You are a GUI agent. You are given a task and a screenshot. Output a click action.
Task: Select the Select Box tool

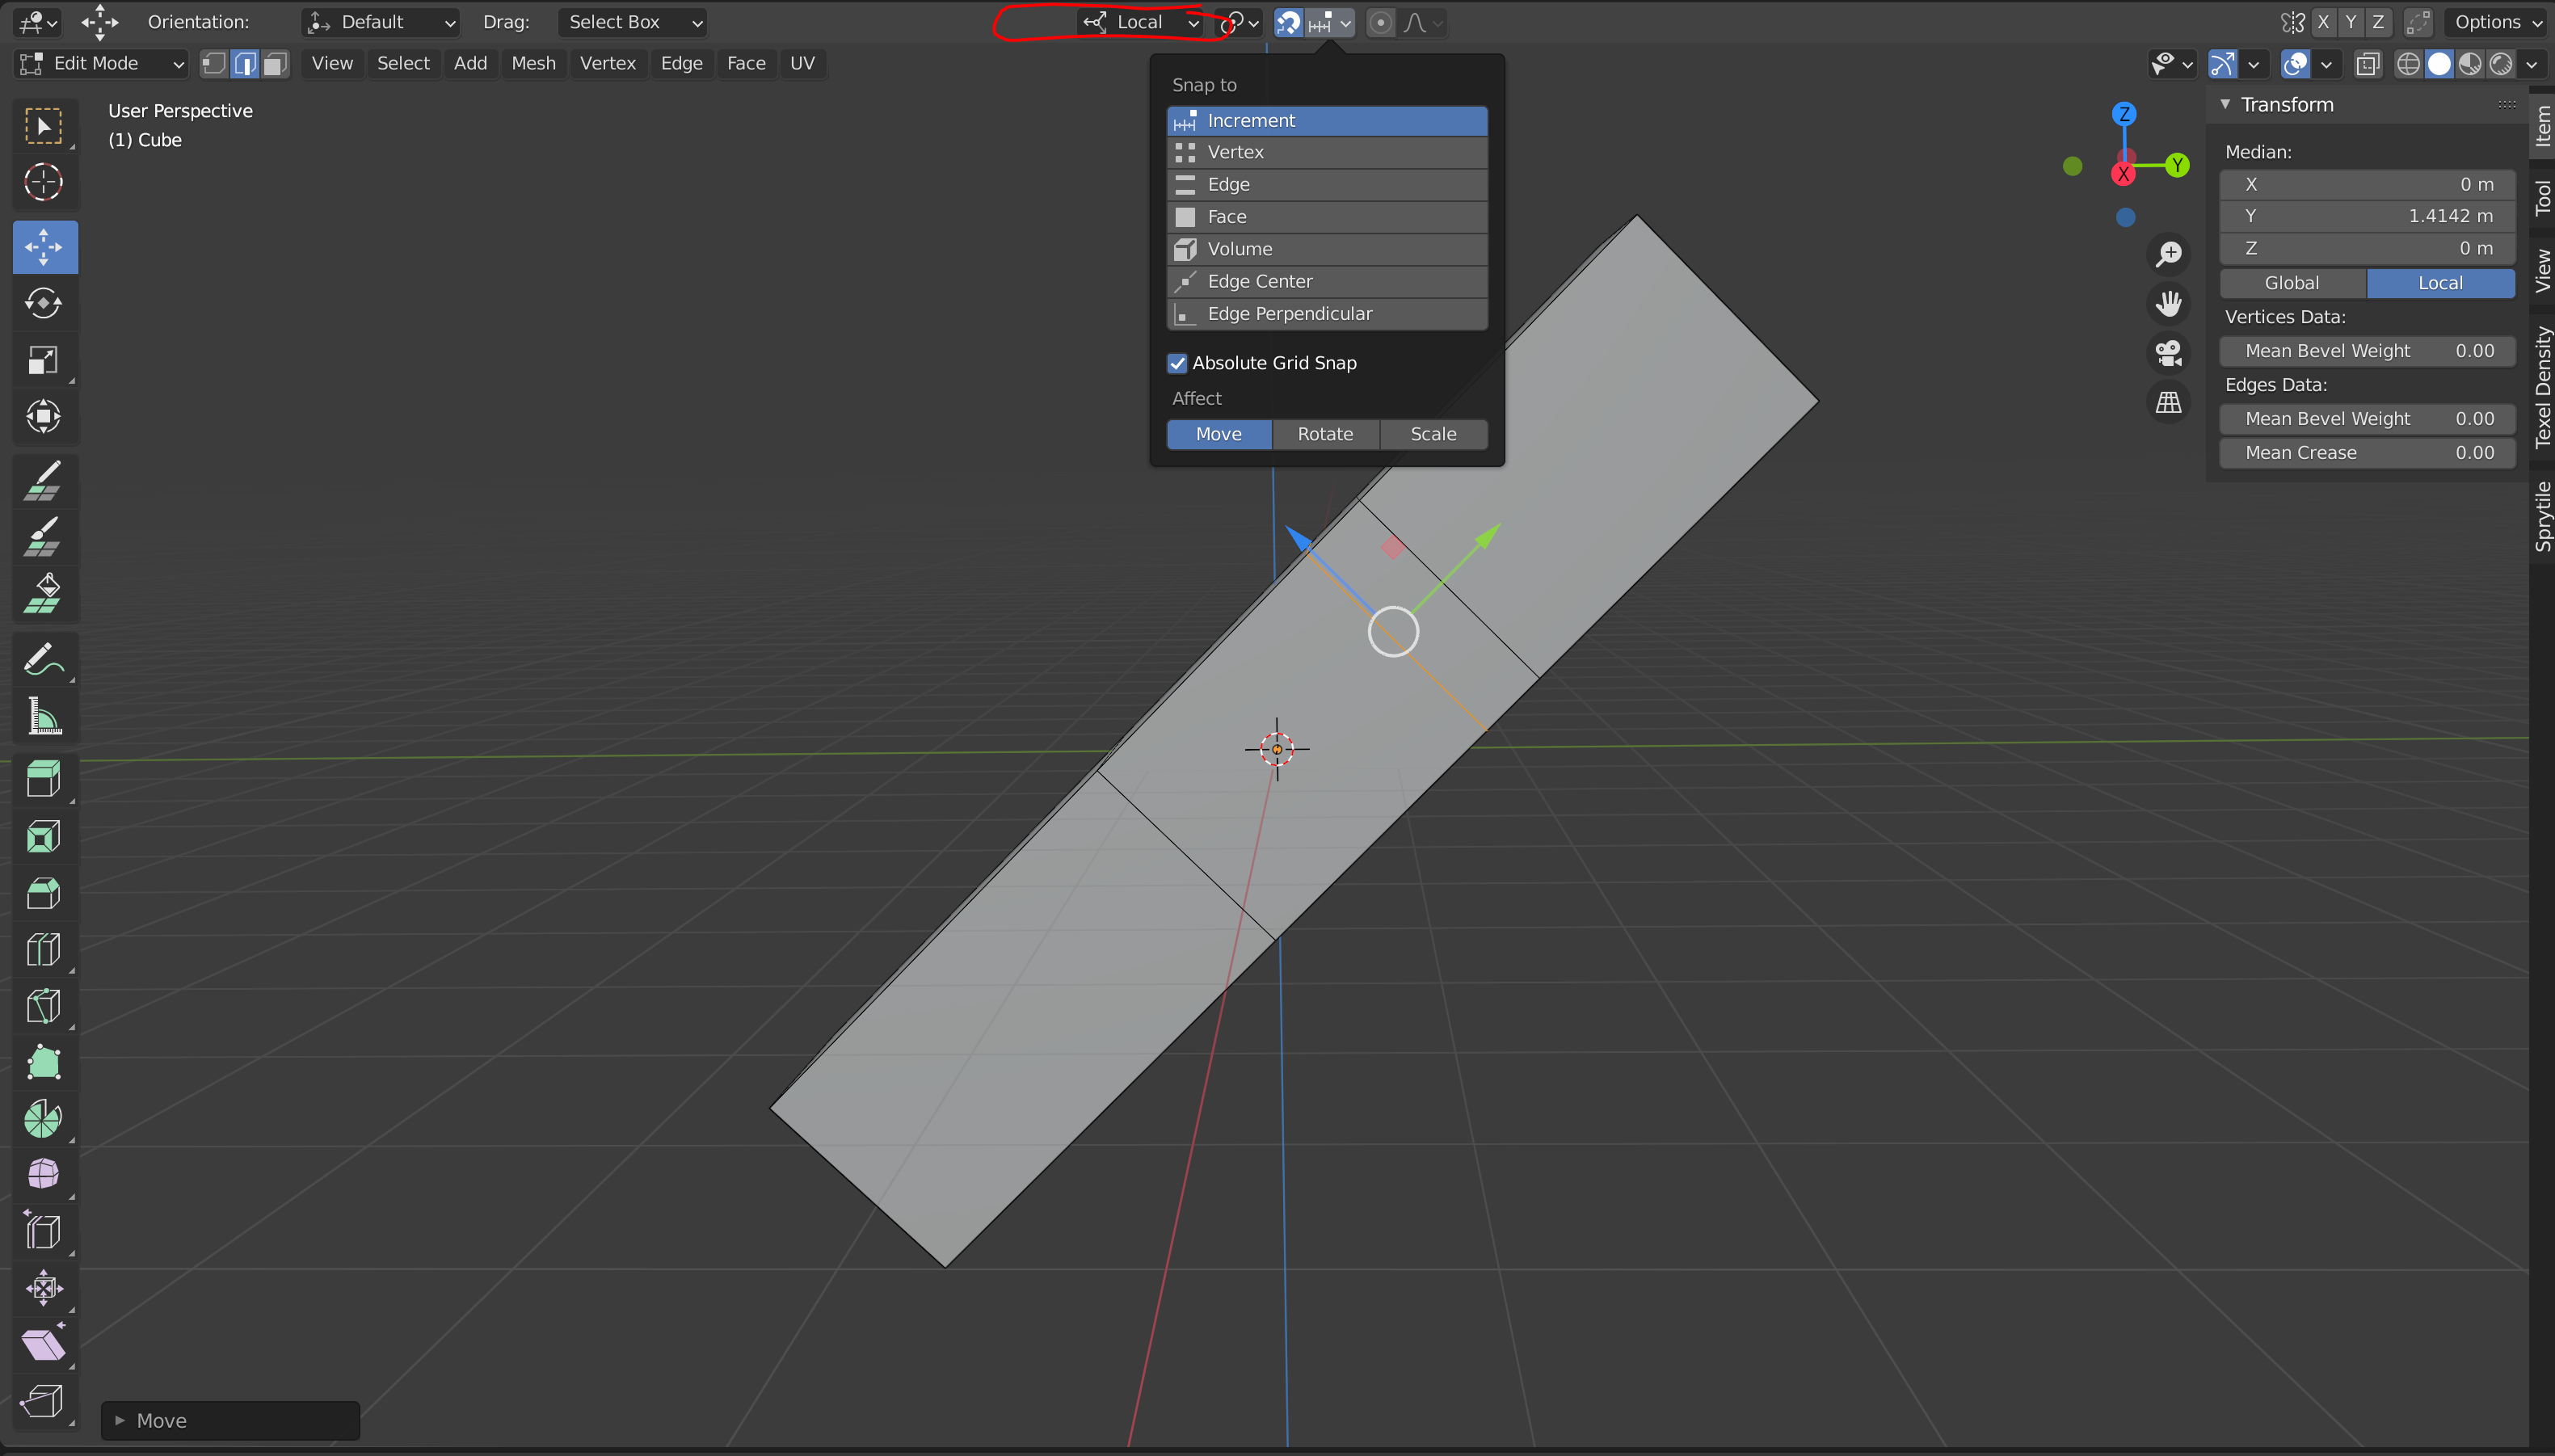(x=43, y=126)
